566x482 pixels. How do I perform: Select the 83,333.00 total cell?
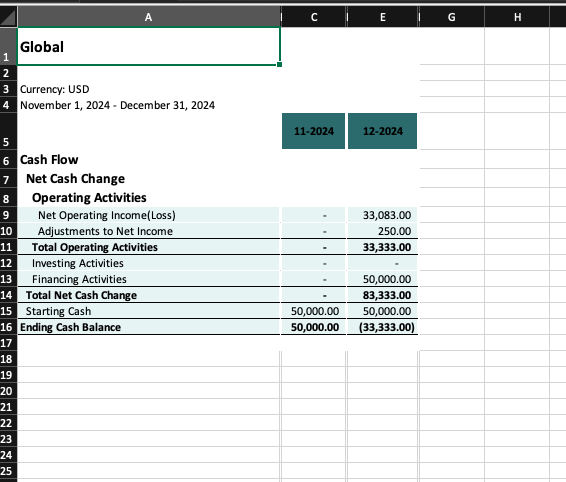[x=382, y=295]
